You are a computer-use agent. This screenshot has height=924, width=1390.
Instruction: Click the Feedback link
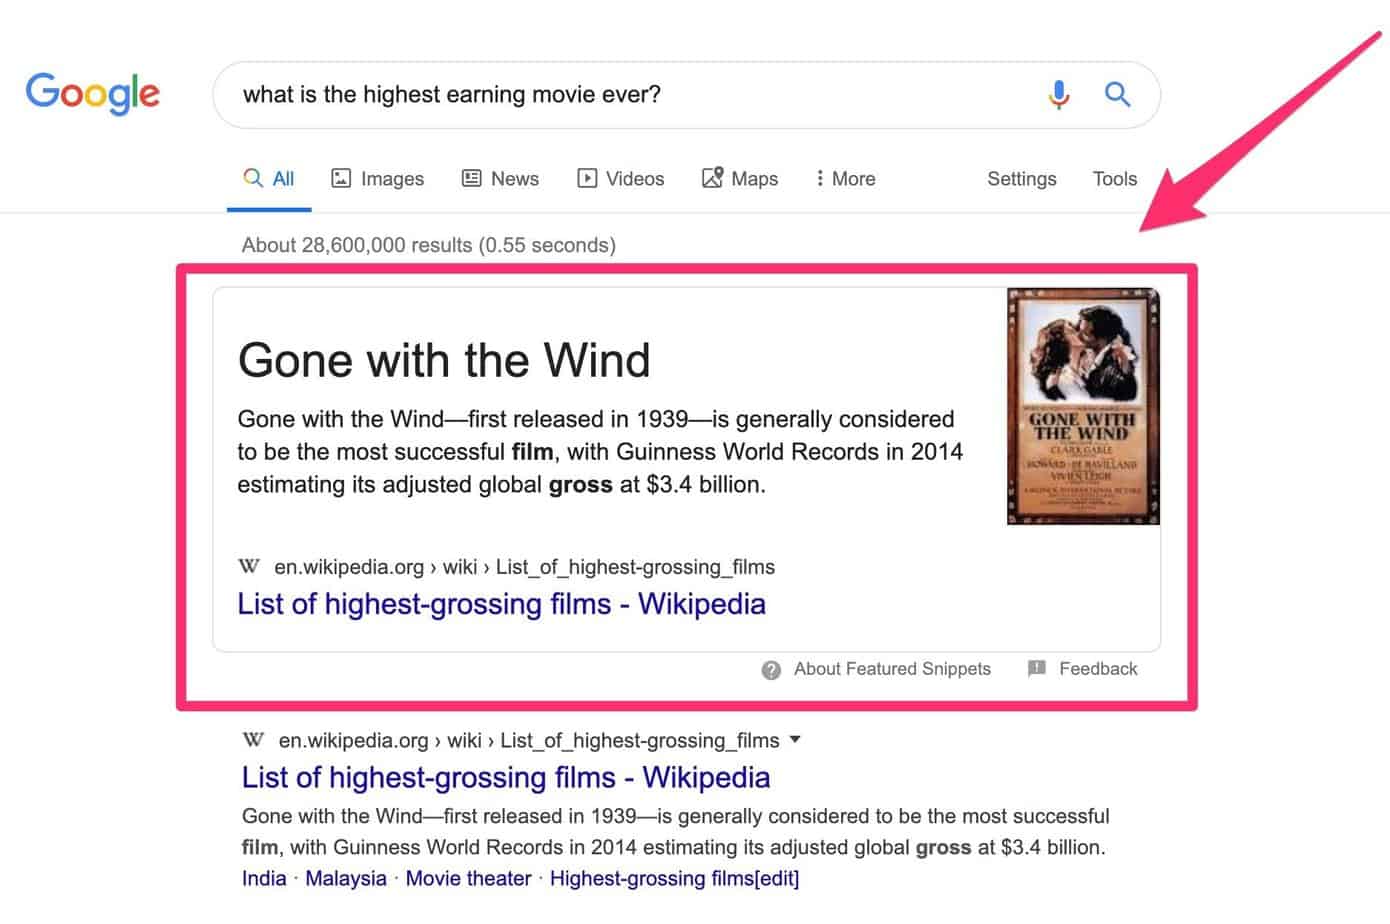pyautogui.click(x=1097, y=669)
